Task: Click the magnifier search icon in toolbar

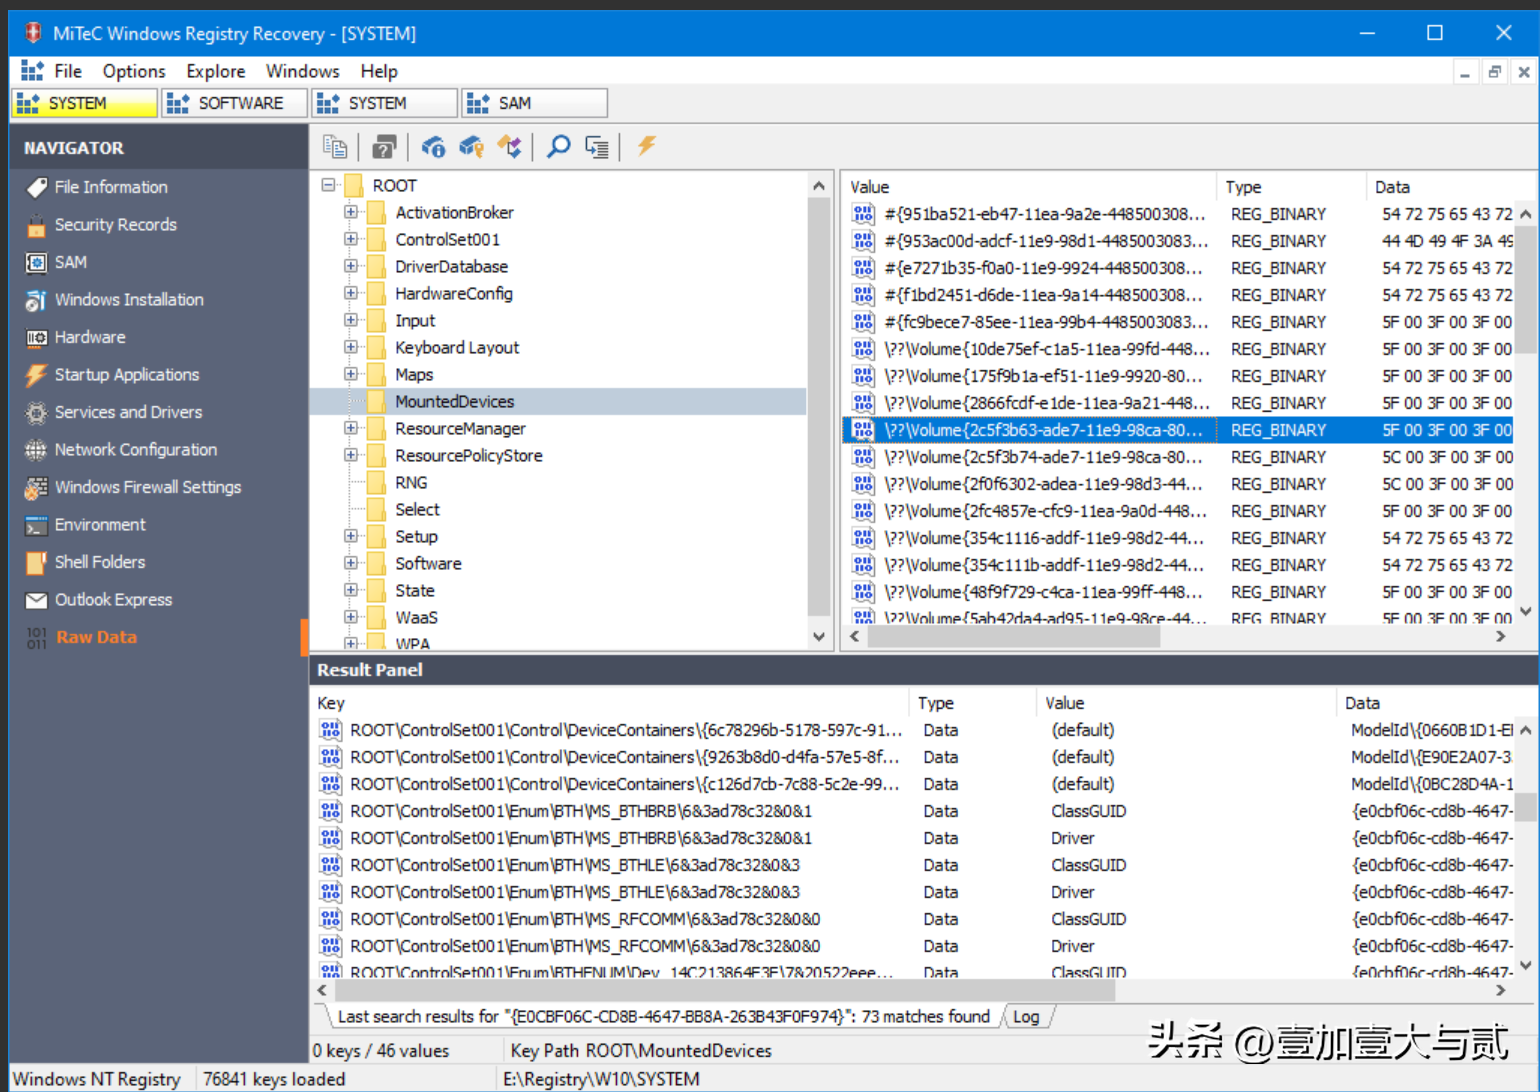Action: pos(558,147)
